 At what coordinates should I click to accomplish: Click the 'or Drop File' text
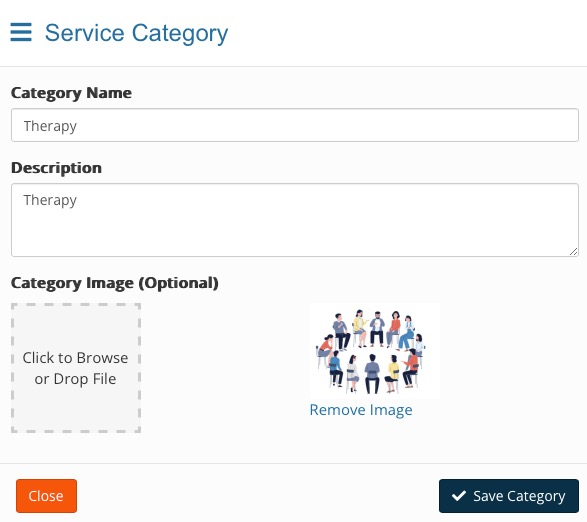(x=75, y=379)
